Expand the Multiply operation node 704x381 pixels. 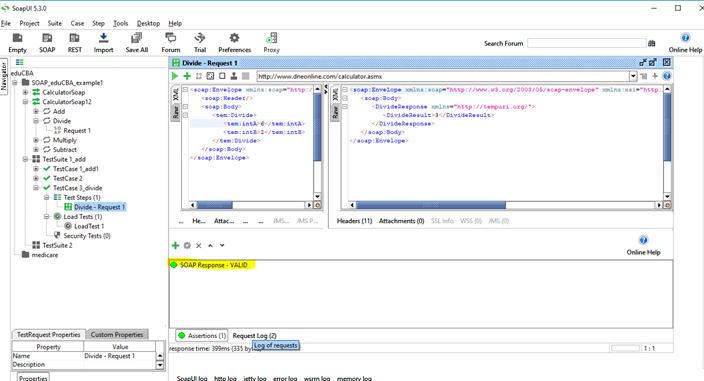(x=36, y=140)
